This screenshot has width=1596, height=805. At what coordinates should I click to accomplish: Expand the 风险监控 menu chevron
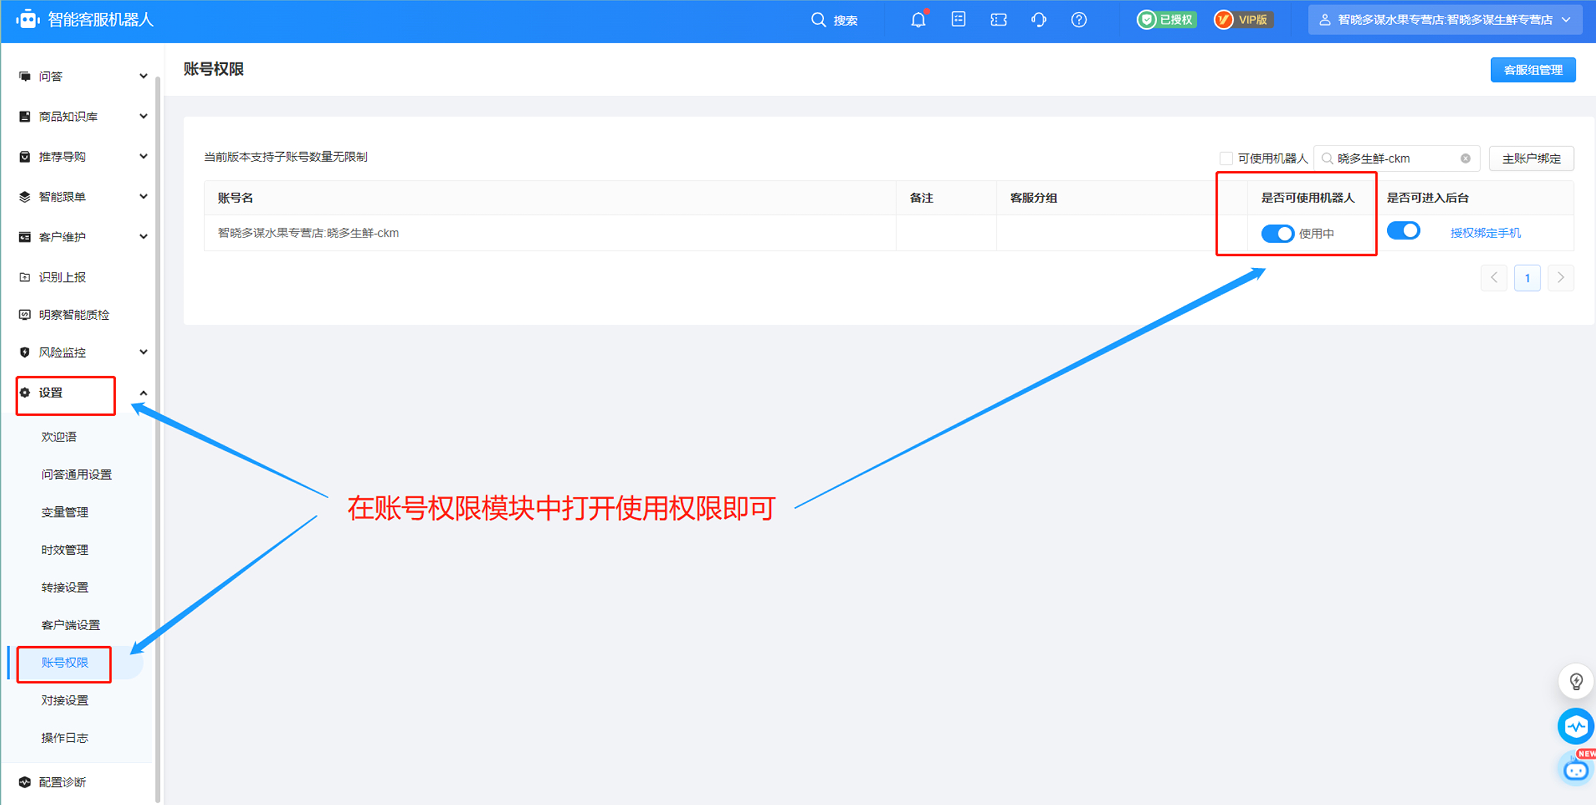[x=143, y=352]
